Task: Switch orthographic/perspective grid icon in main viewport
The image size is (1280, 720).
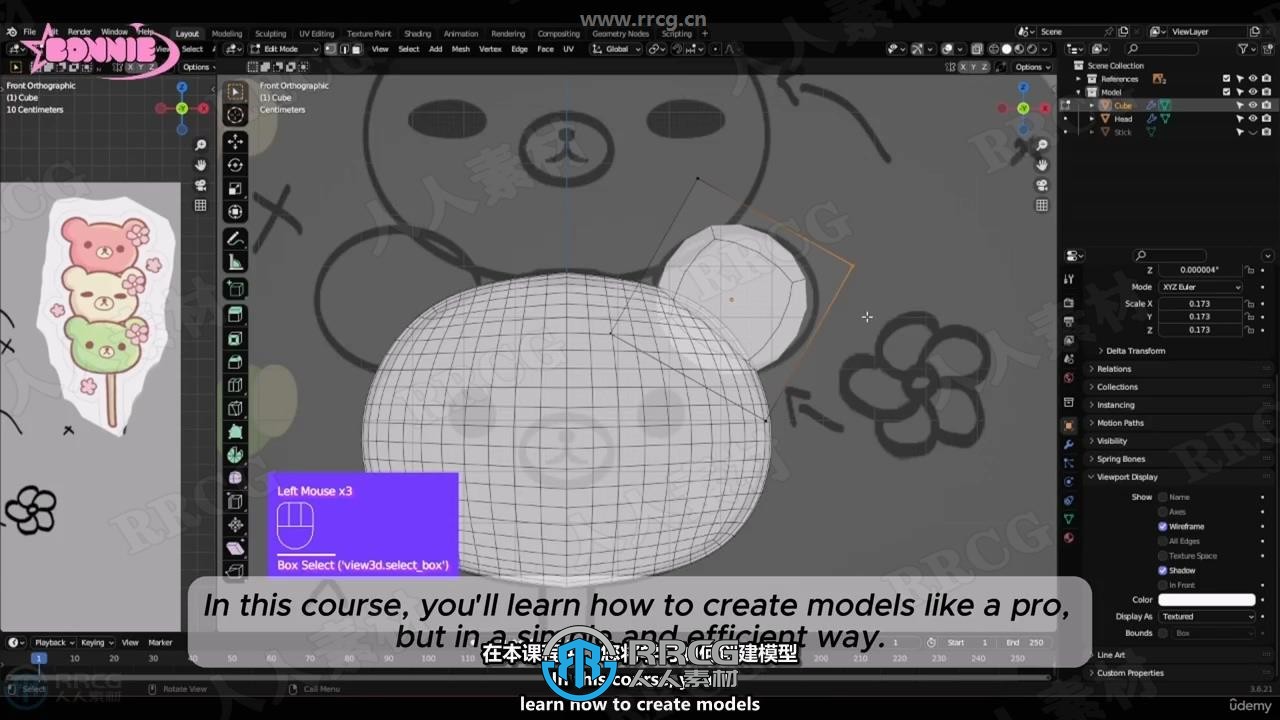Action: 1042,205
